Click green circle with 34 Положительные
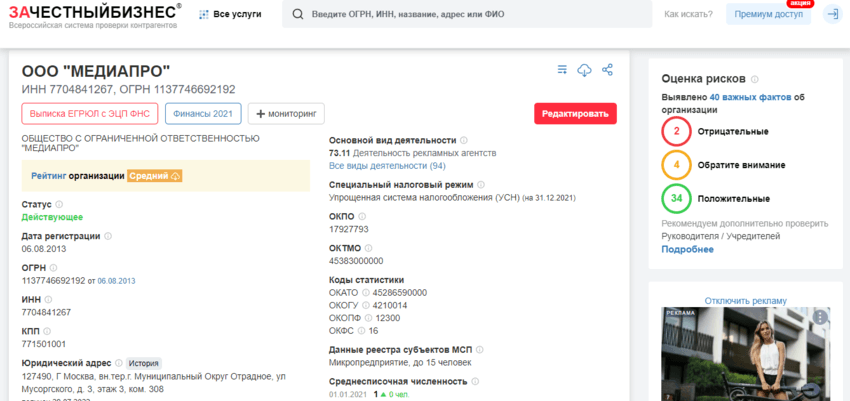 (676, 198)
